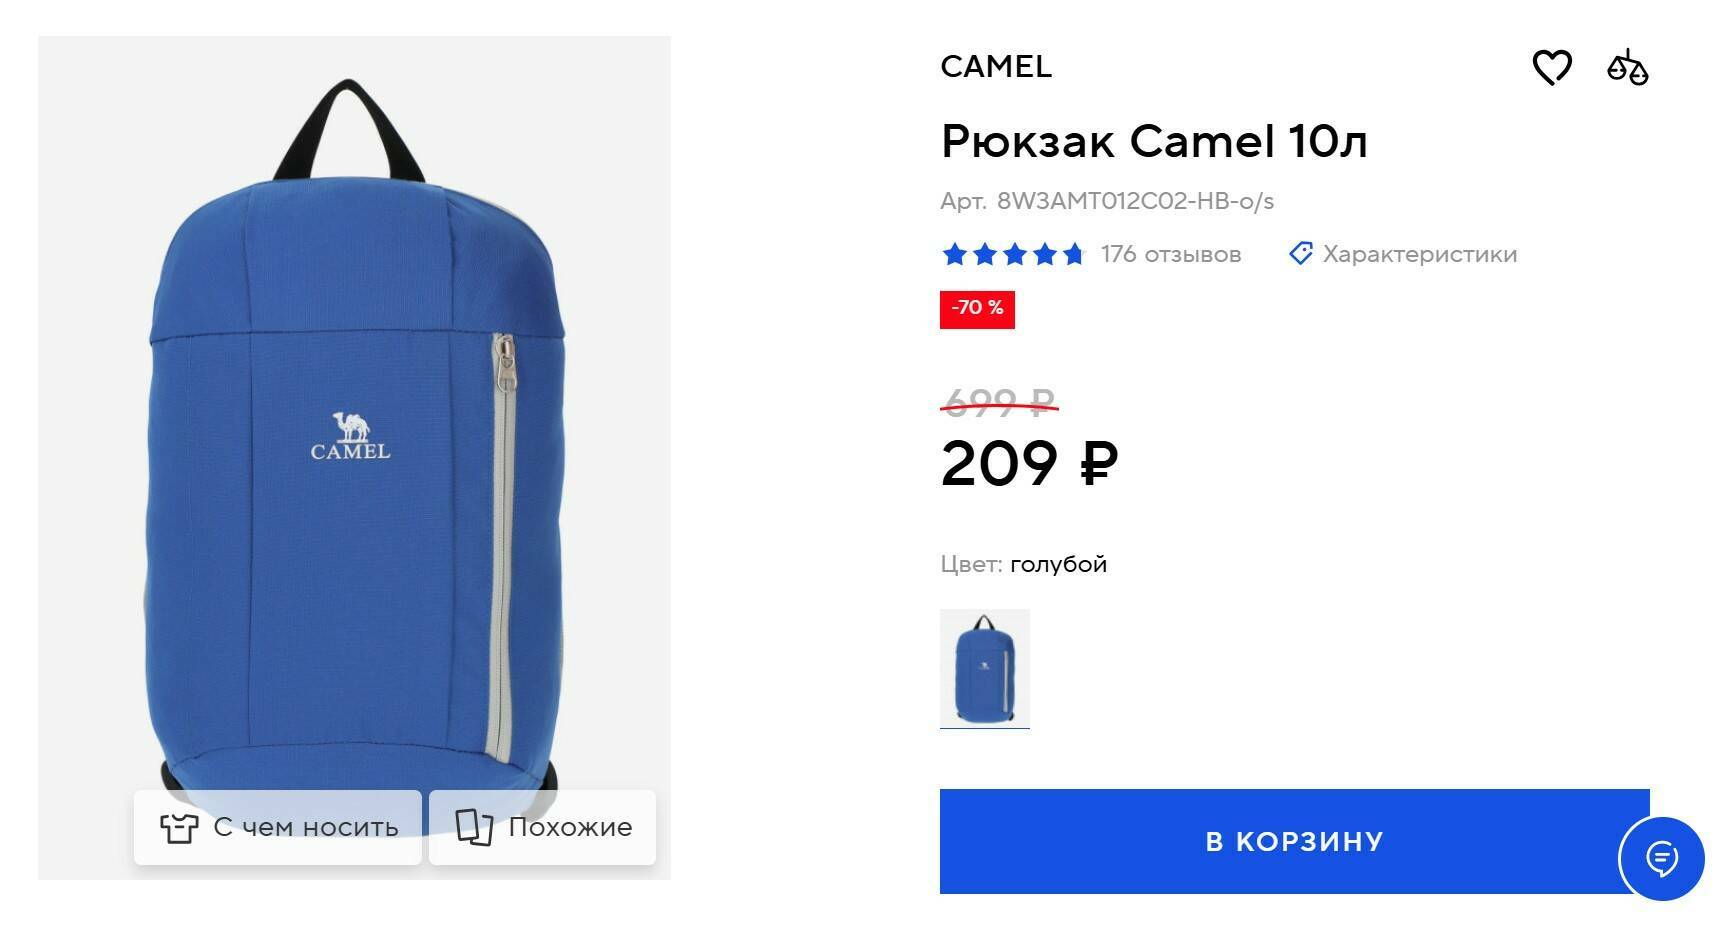The width and height of the screenshot is (1724, 931).
Task: Show similar items via 'Похожие'
Action: (542, 827)
